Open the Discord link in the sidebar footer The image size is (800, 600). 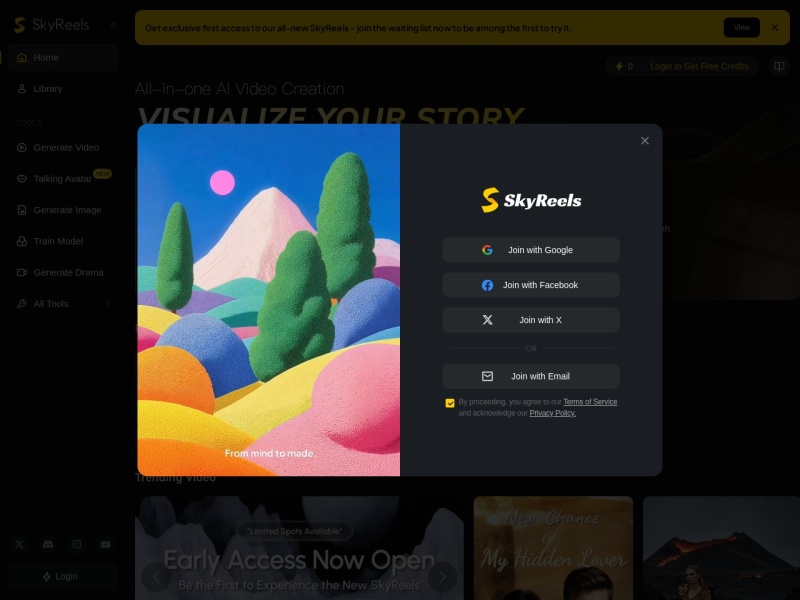48,544
